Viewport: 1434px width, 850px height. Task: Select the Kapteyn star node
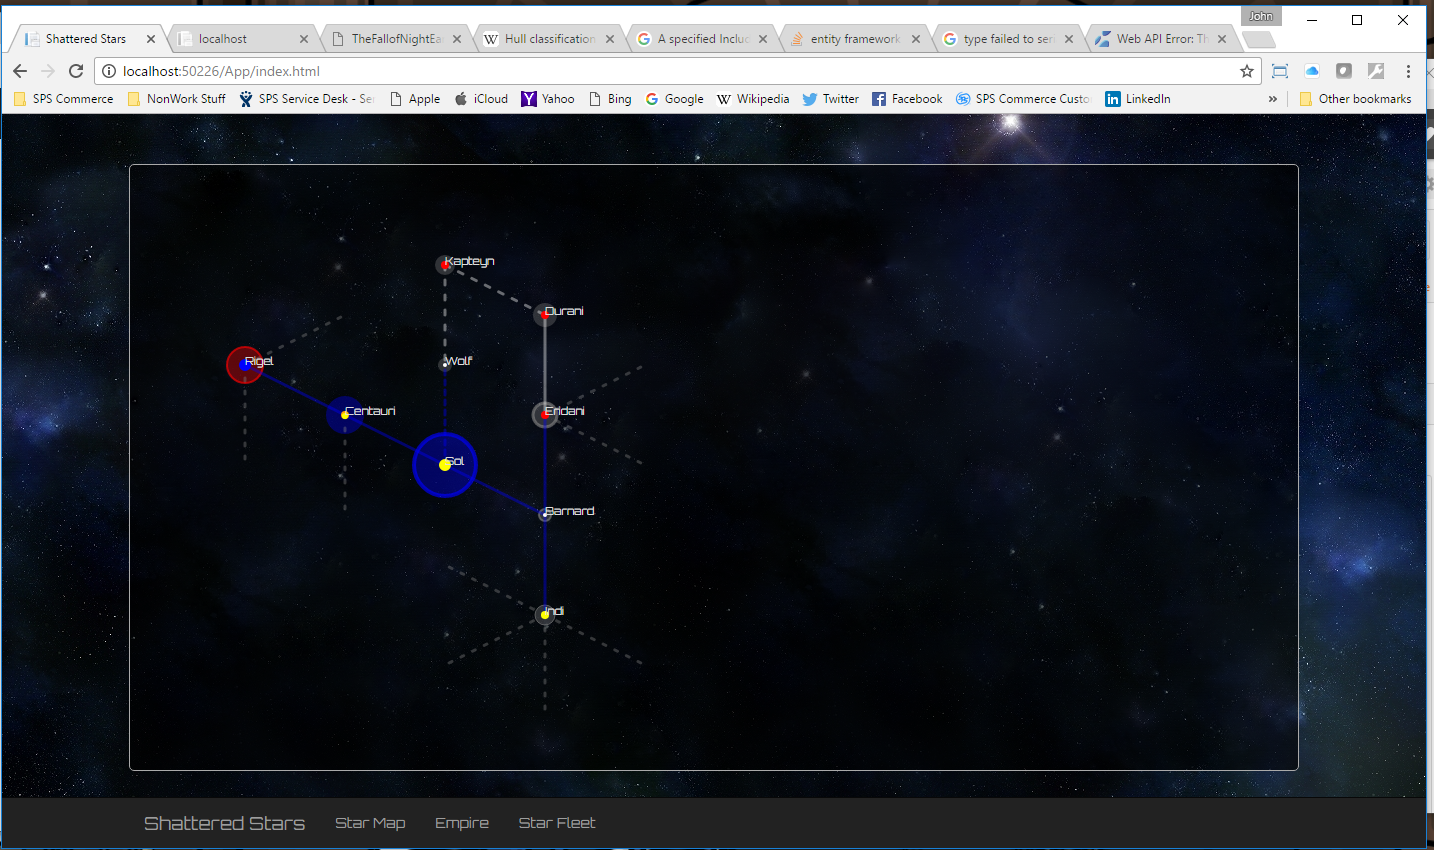(445, 265)
